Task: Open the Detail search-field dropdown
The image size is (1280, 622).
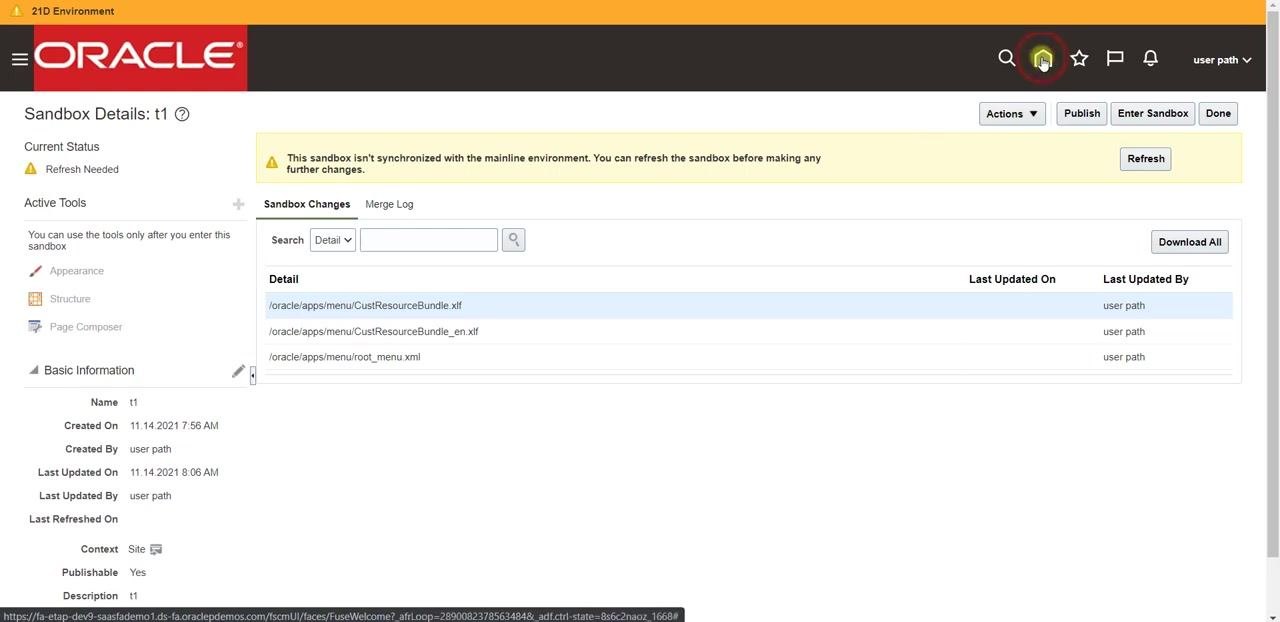Action: click(x=333, y=240)
